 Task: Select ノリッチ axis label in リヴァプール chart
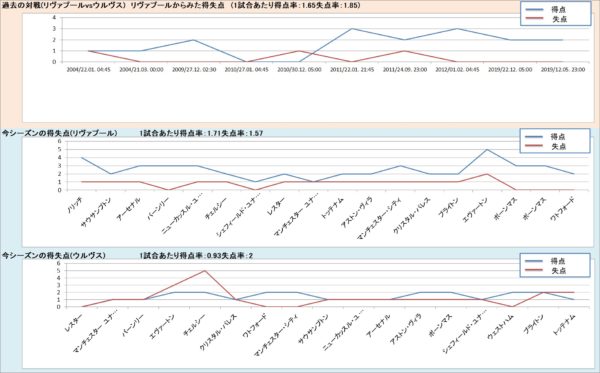pyautogui.click(x=76, y=205)
